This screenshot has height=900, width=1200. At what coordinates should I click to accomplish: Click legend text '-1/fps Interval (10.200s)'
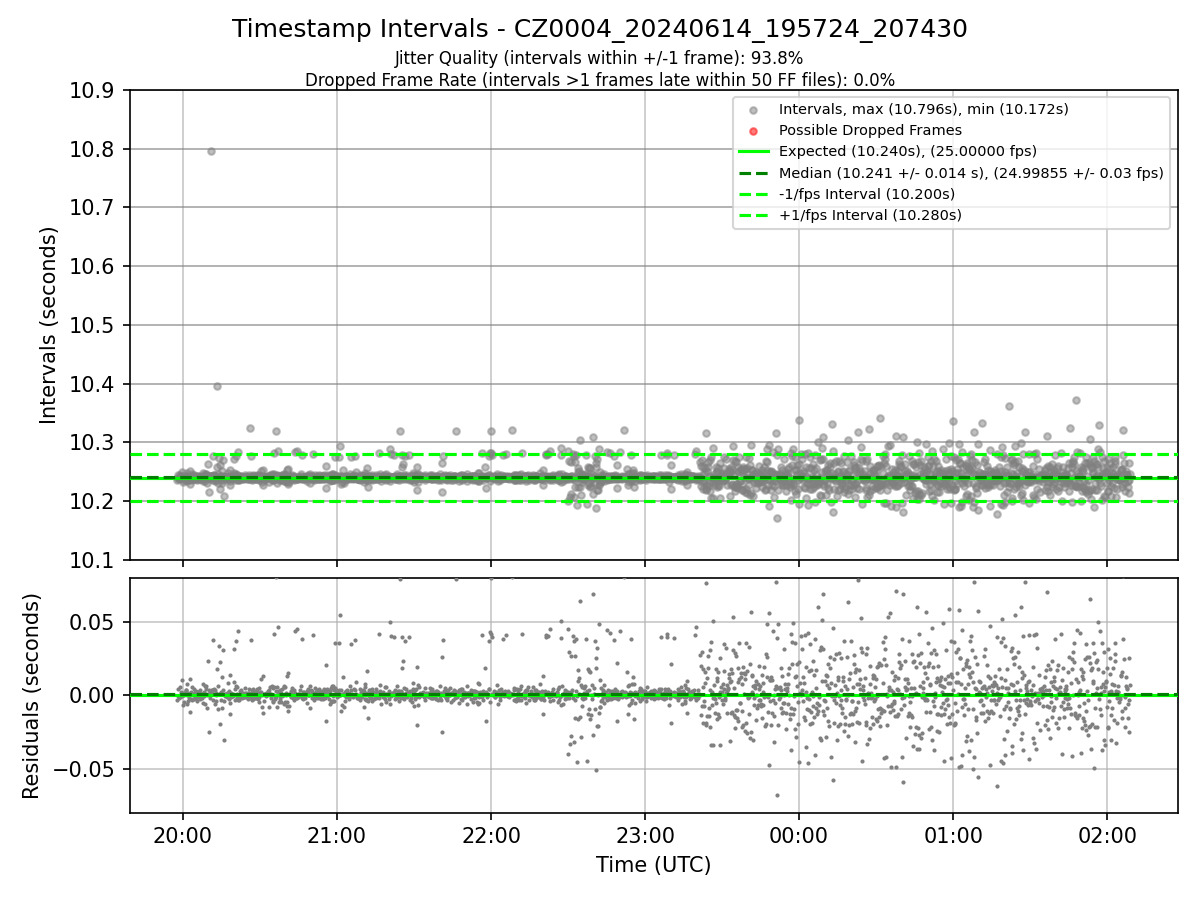867,194
